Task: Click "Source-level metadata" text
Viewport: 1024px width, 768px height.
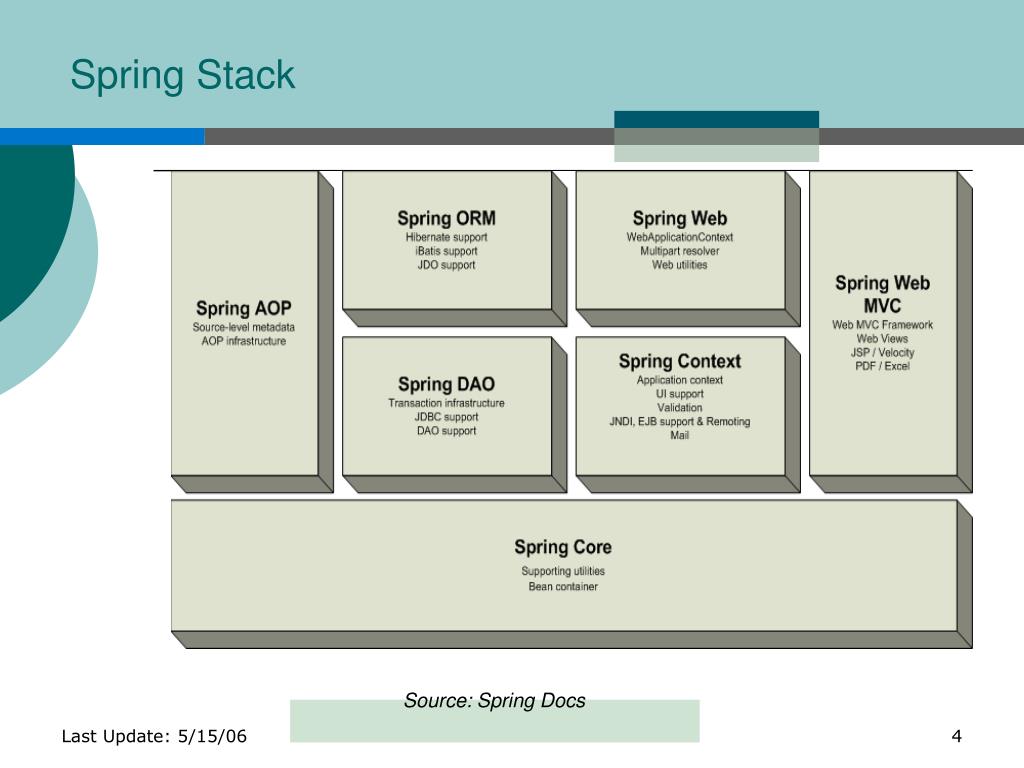Action: pyautogui.click(x=244, y=327)
